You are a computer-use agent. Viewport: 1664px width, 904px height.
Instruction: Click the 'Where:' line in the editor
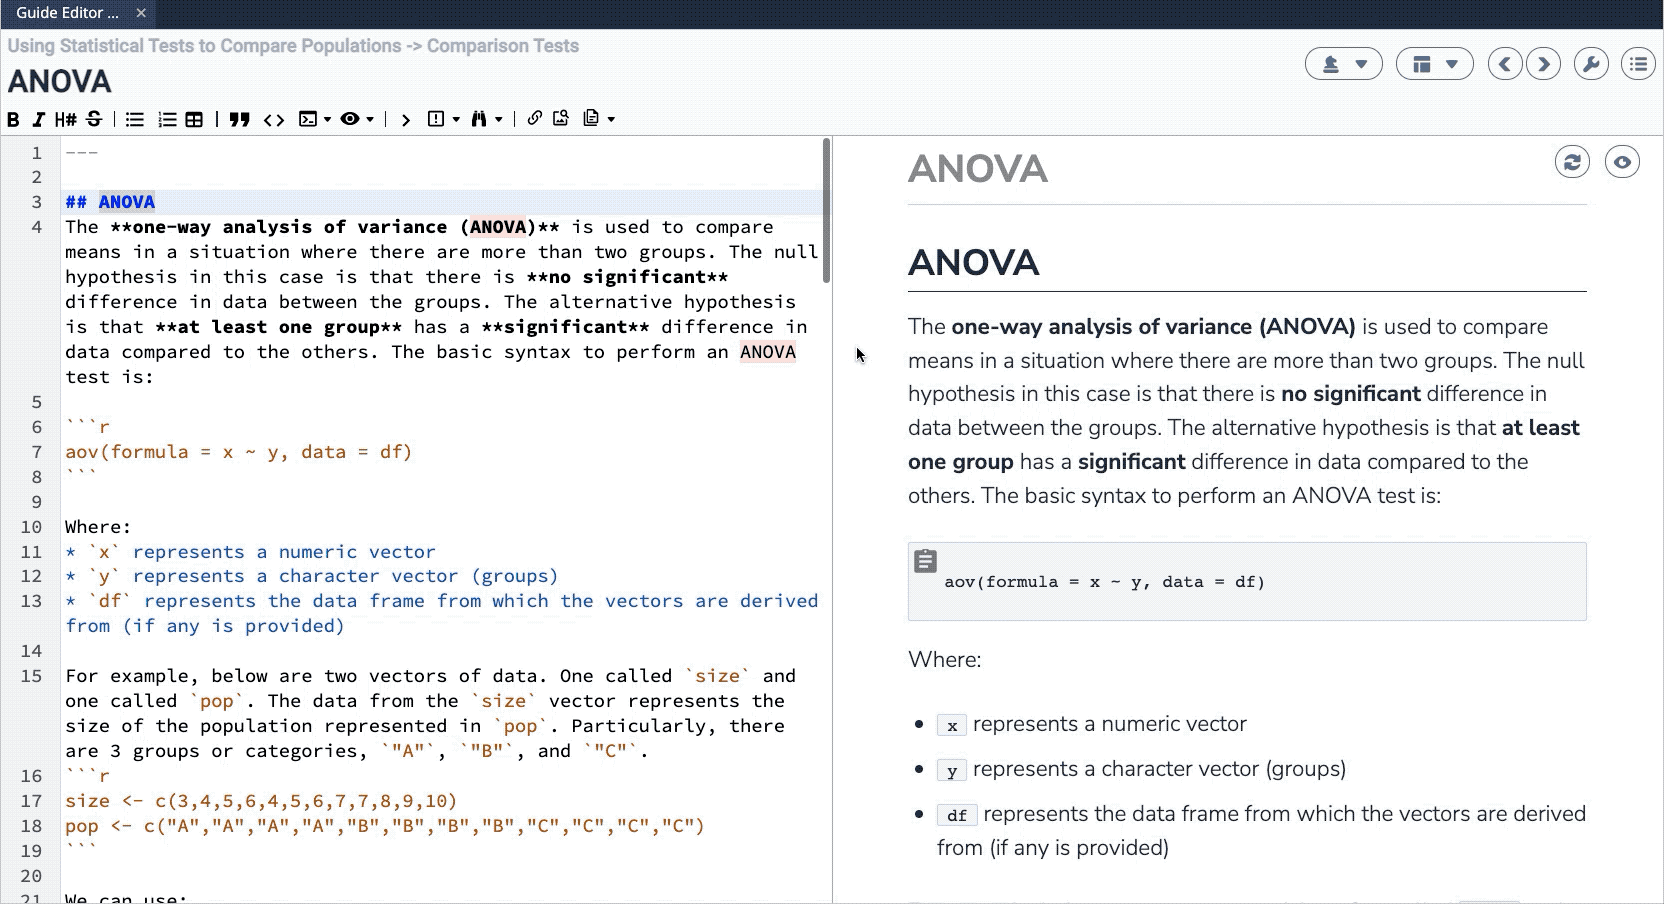click(98, 527)
